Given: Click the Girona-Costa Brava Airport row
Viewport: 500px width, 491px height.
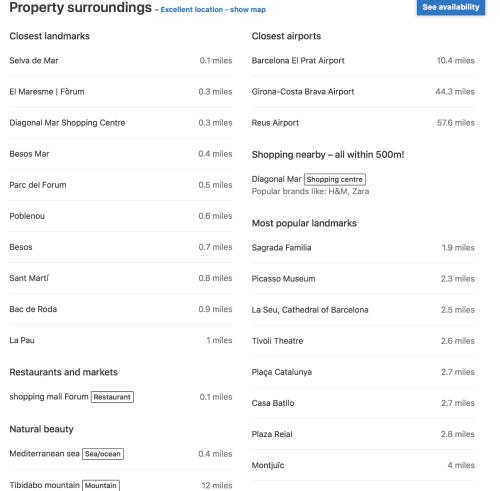Looking at the screenshot, I should (x=363, y=92).
